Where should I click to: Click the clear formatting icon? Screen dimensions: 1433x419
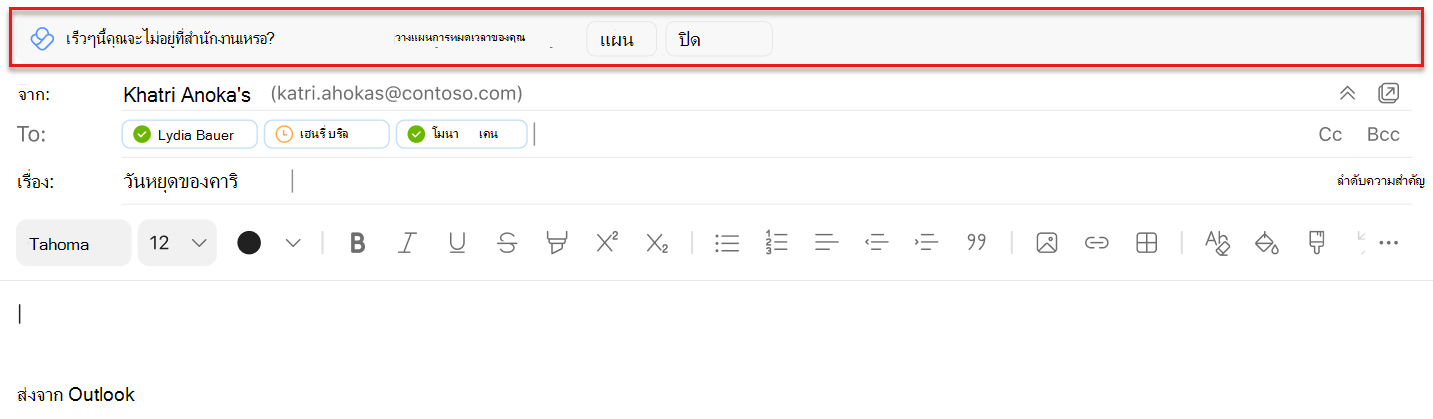[x=1217, y=243]
